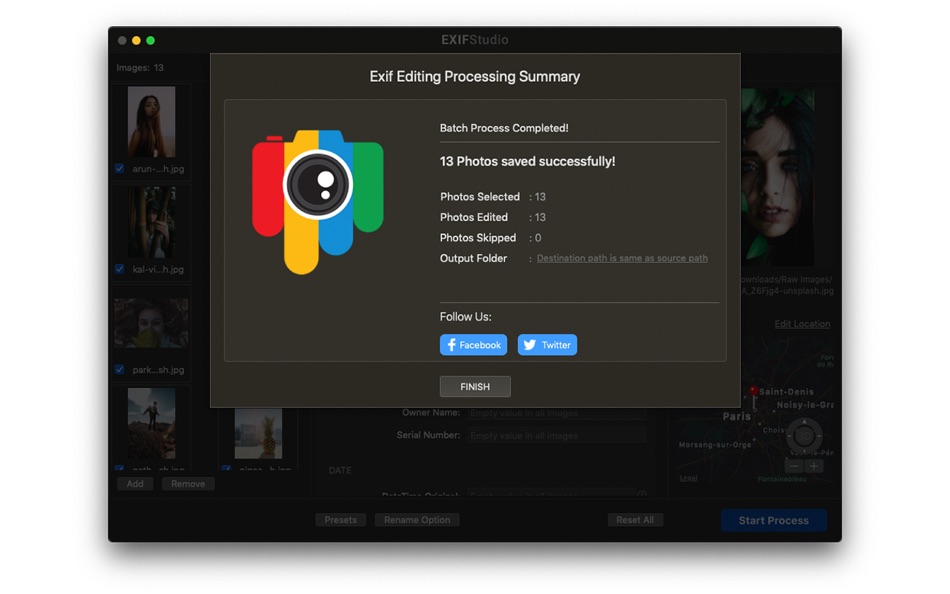Screen dimensions: 950x594
Task: Open the Facebook follow button
Action: (473, 345)
